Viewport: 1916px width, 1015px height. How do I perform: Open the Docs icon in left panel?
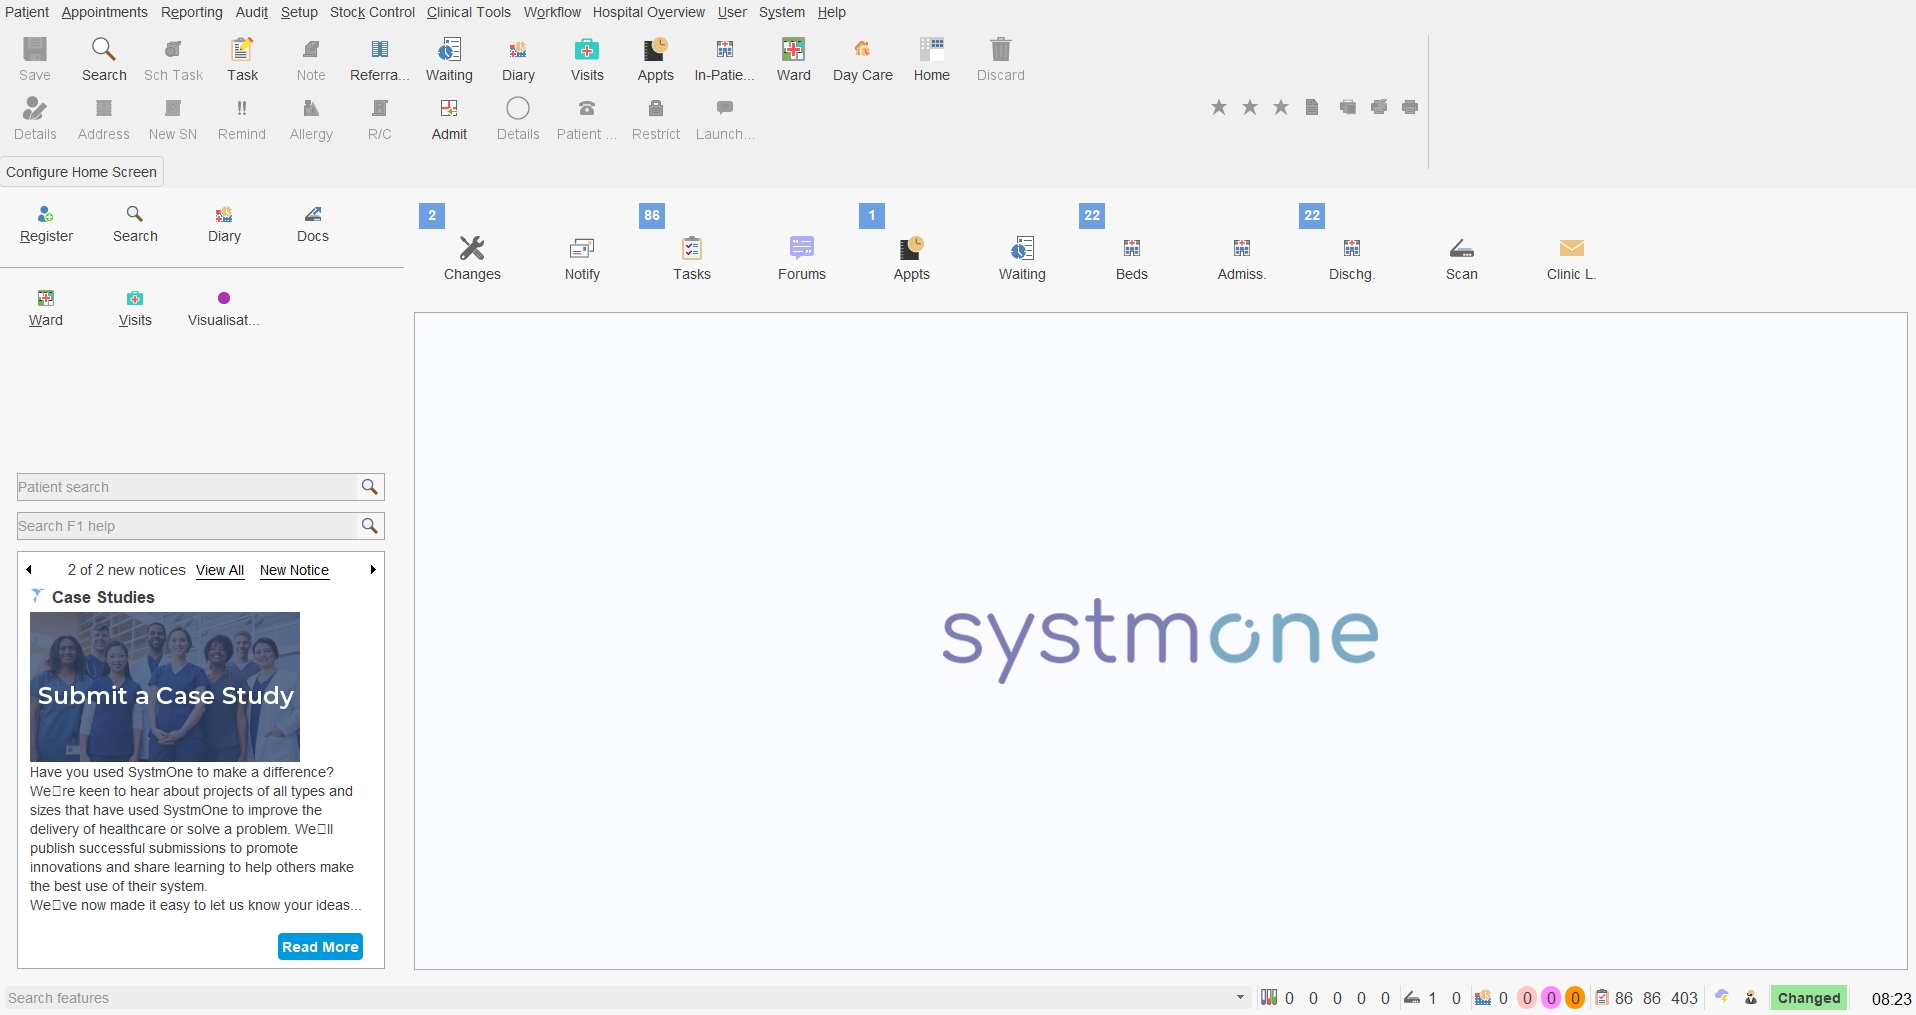click(x=313, y=224)
